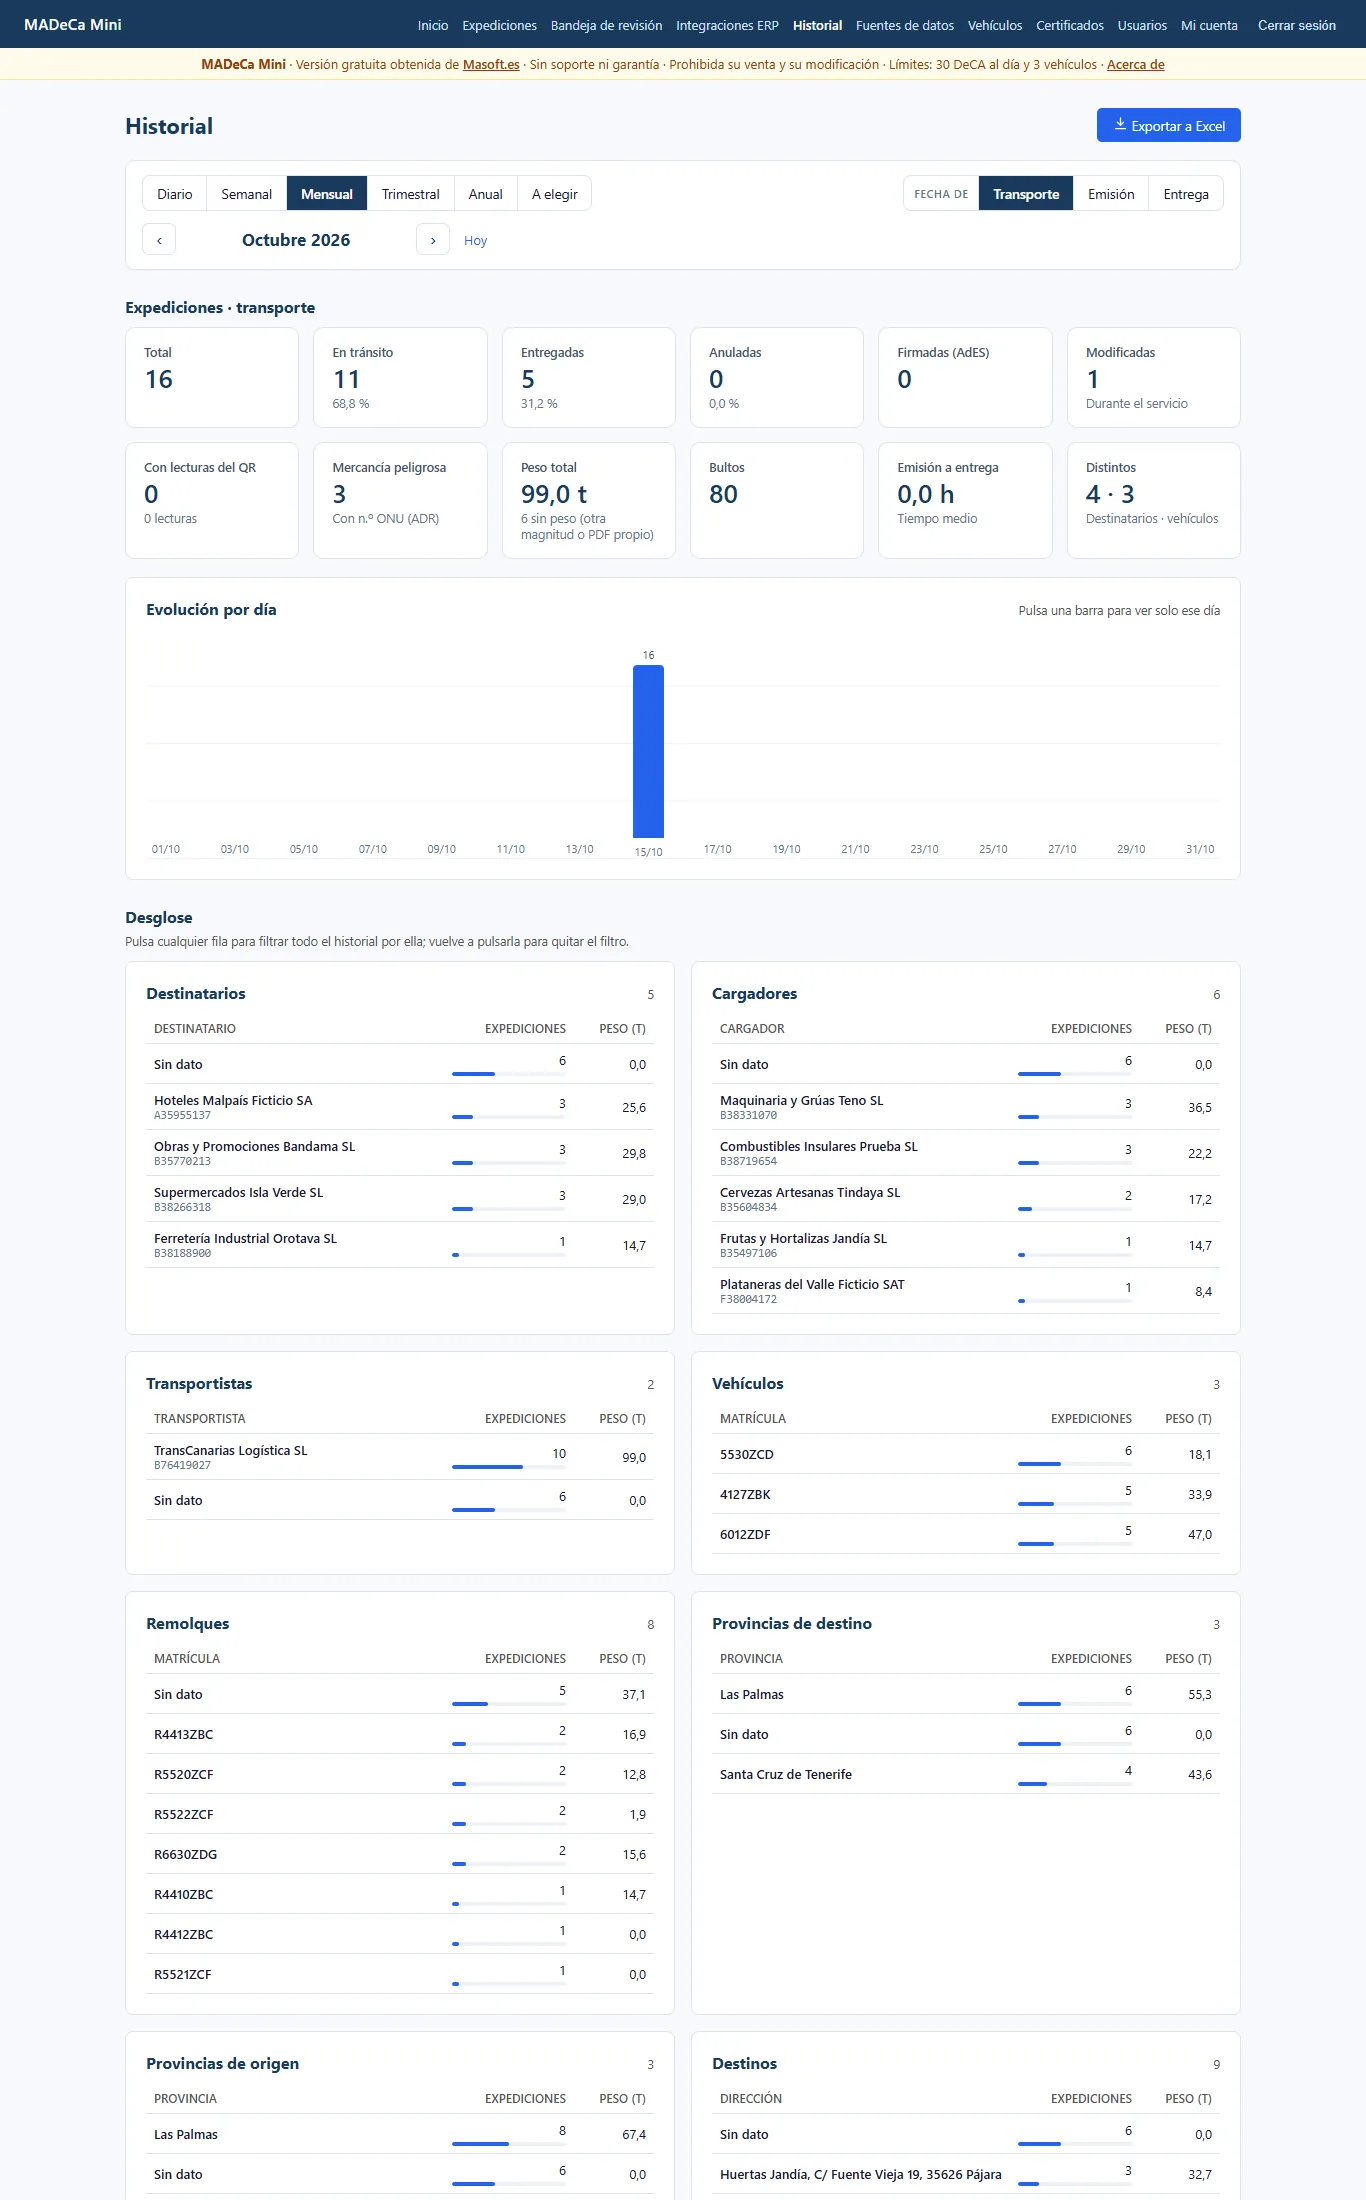
Task: Open Inicio in the top navigation
Action: click(x=433, y=25)
